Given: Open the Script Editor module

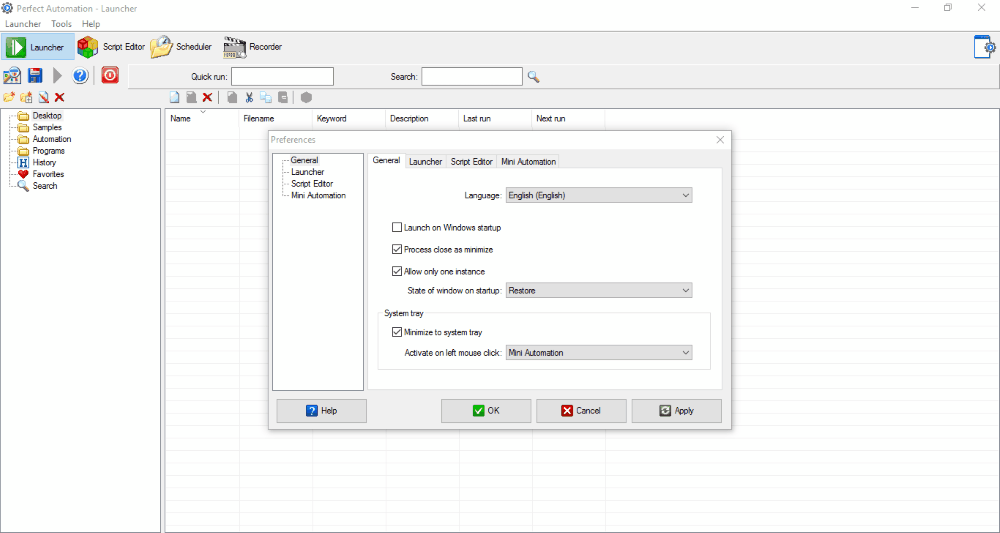Looking at the screenshot, I should point(111,47).
